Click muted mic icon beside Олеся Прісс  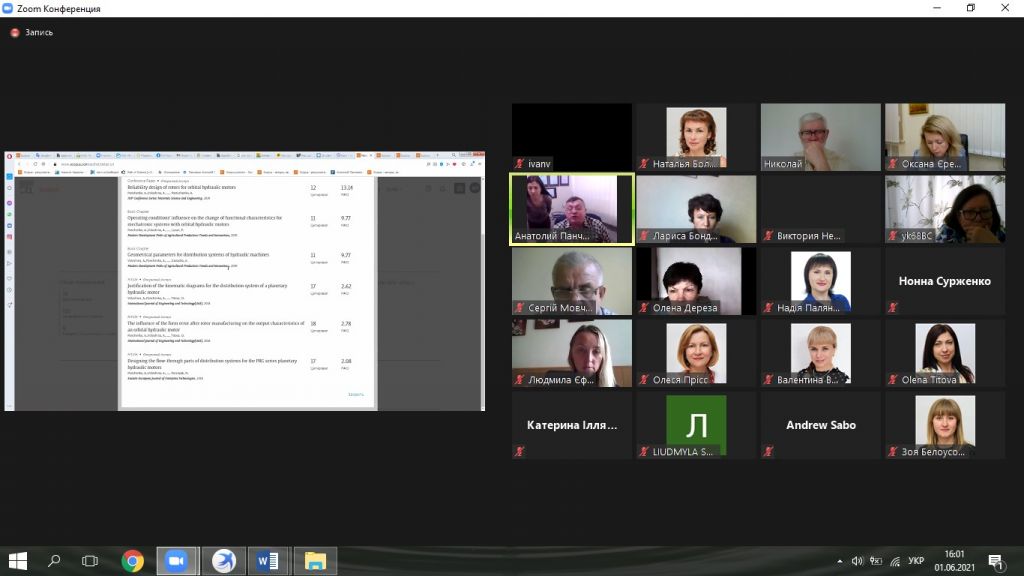(x=644, y=379)
